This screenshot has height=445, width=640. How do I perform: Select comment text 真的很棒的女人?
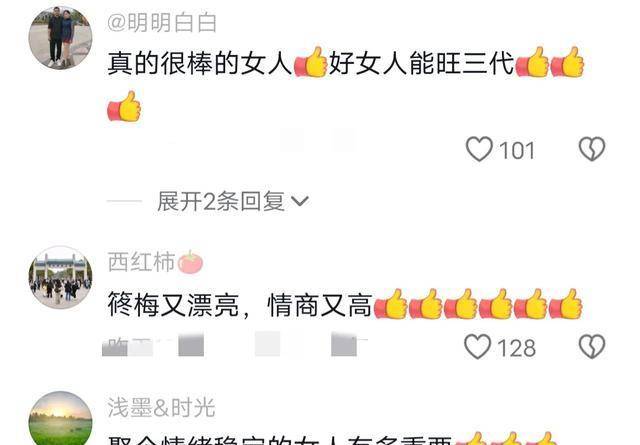click(200, 63)
